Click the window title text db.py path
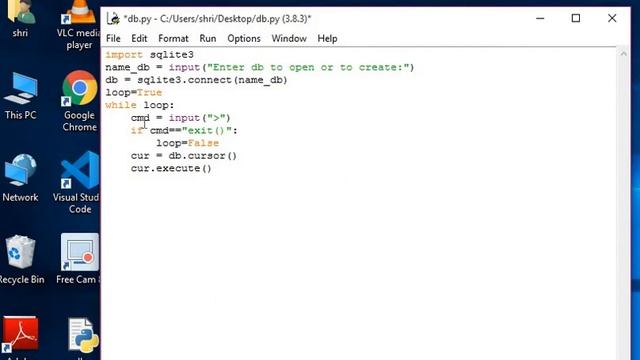 coord(217,19)
